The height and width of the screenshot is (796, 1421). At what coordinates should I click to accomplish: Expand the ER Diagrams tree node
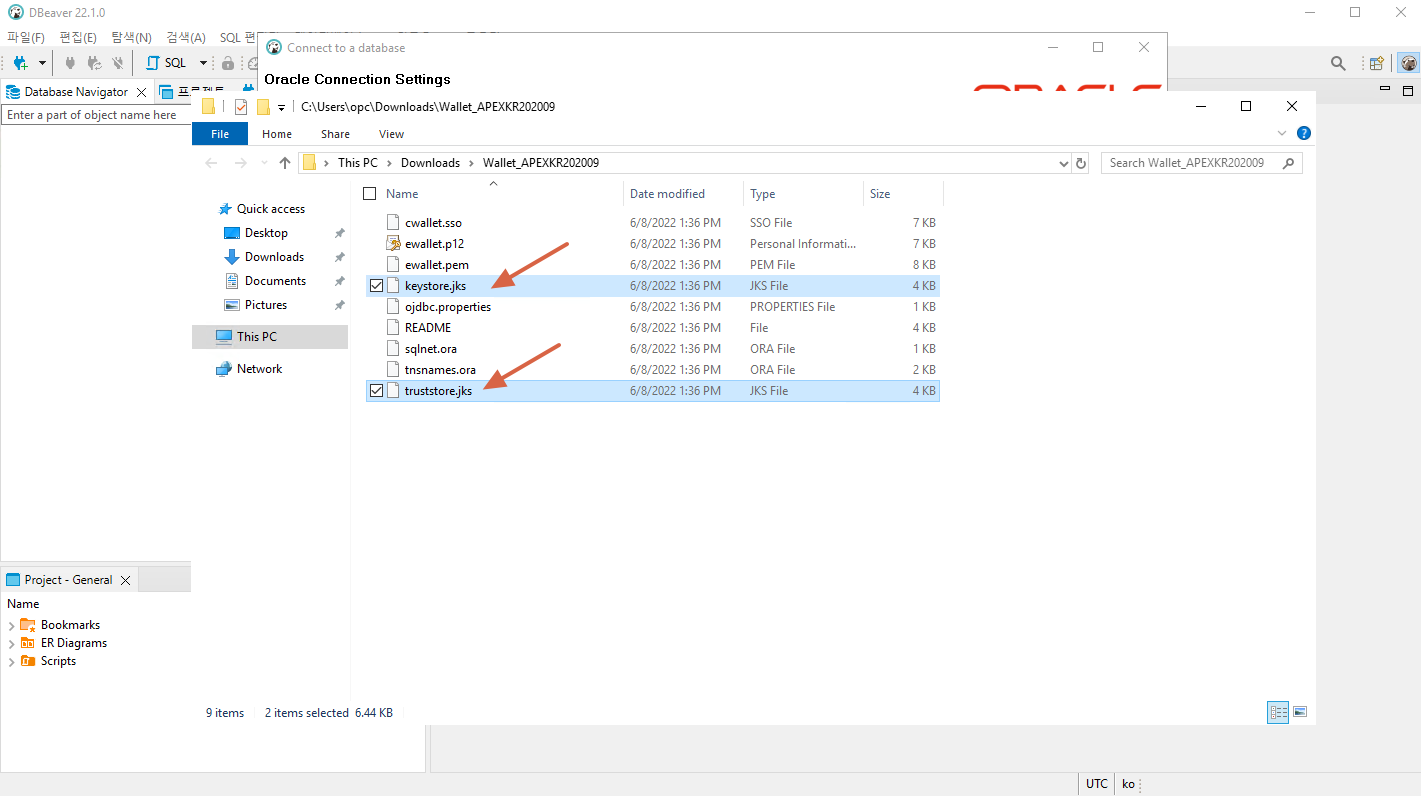click(11, 644)
